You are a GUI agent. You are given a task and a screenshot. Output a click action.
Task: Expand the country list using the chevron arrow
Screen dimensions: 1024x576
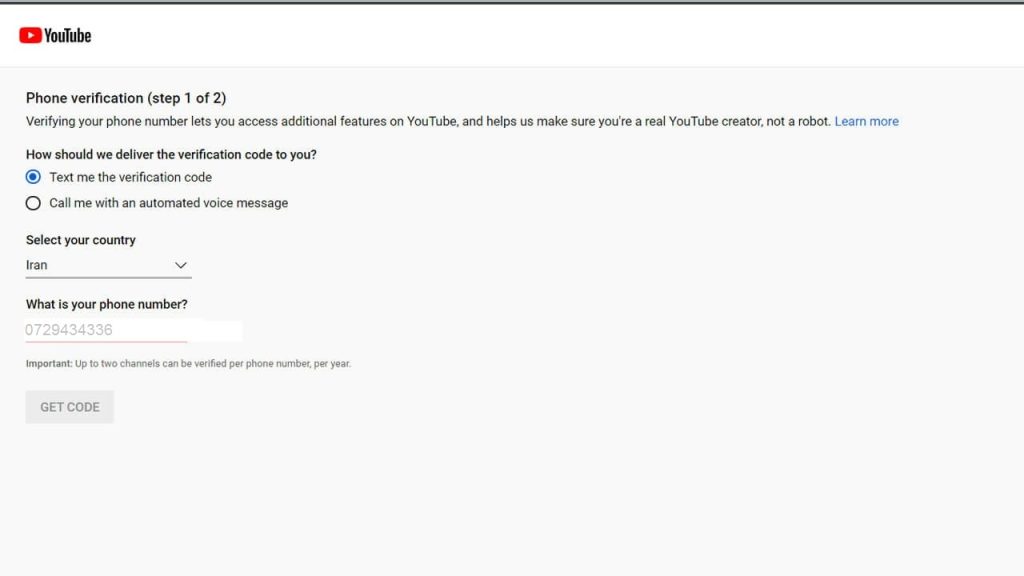tap(181, 265)
